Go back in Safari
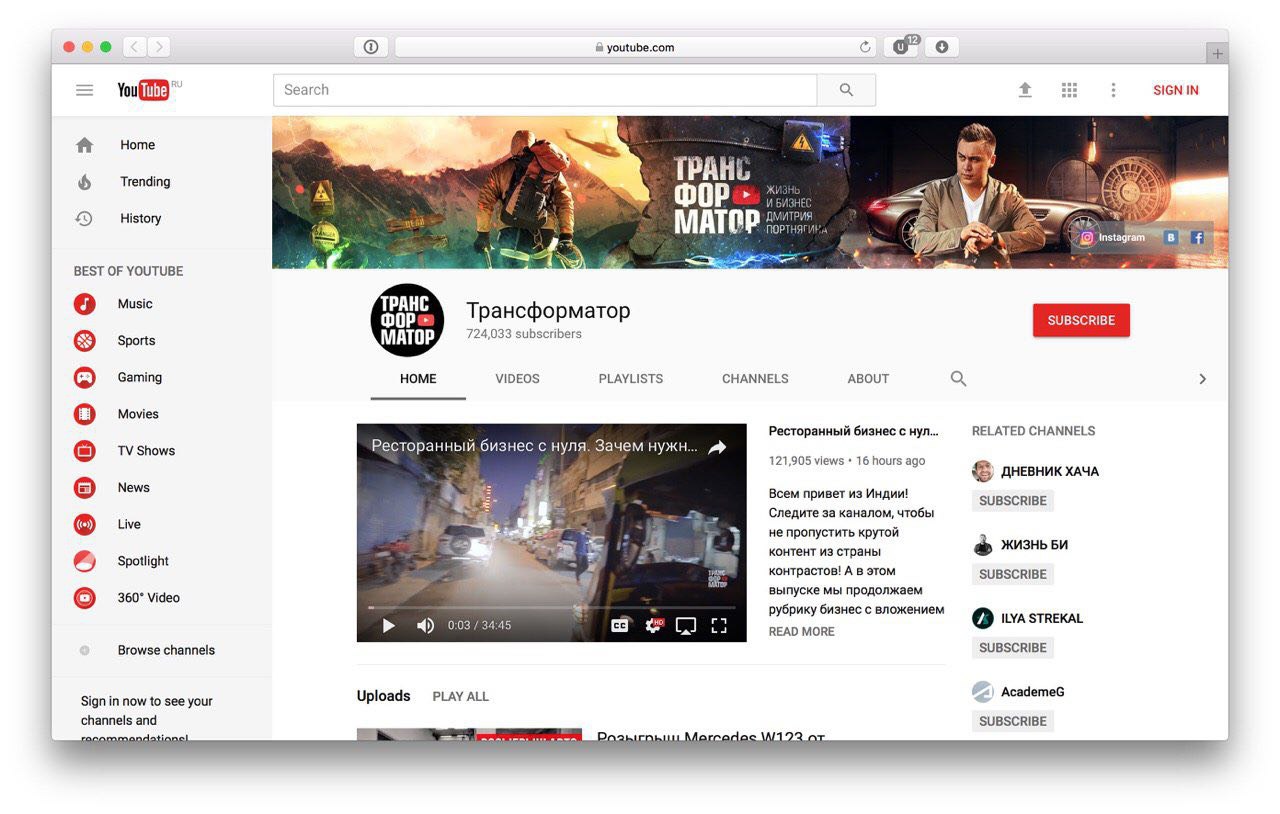 pyautogui.click(x=134, y=47)
